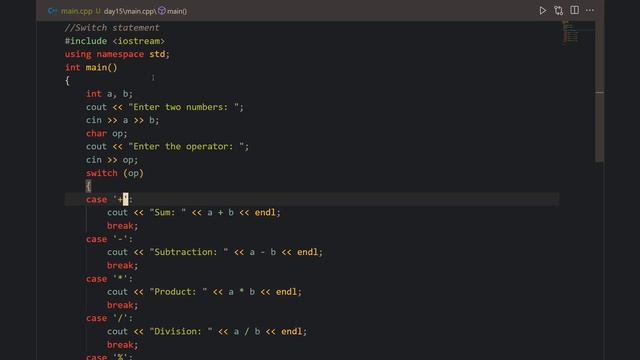The height and width of the screenshot is (360, 640).
Task: Click break under the Sum line
Action: tap(122, 226)
